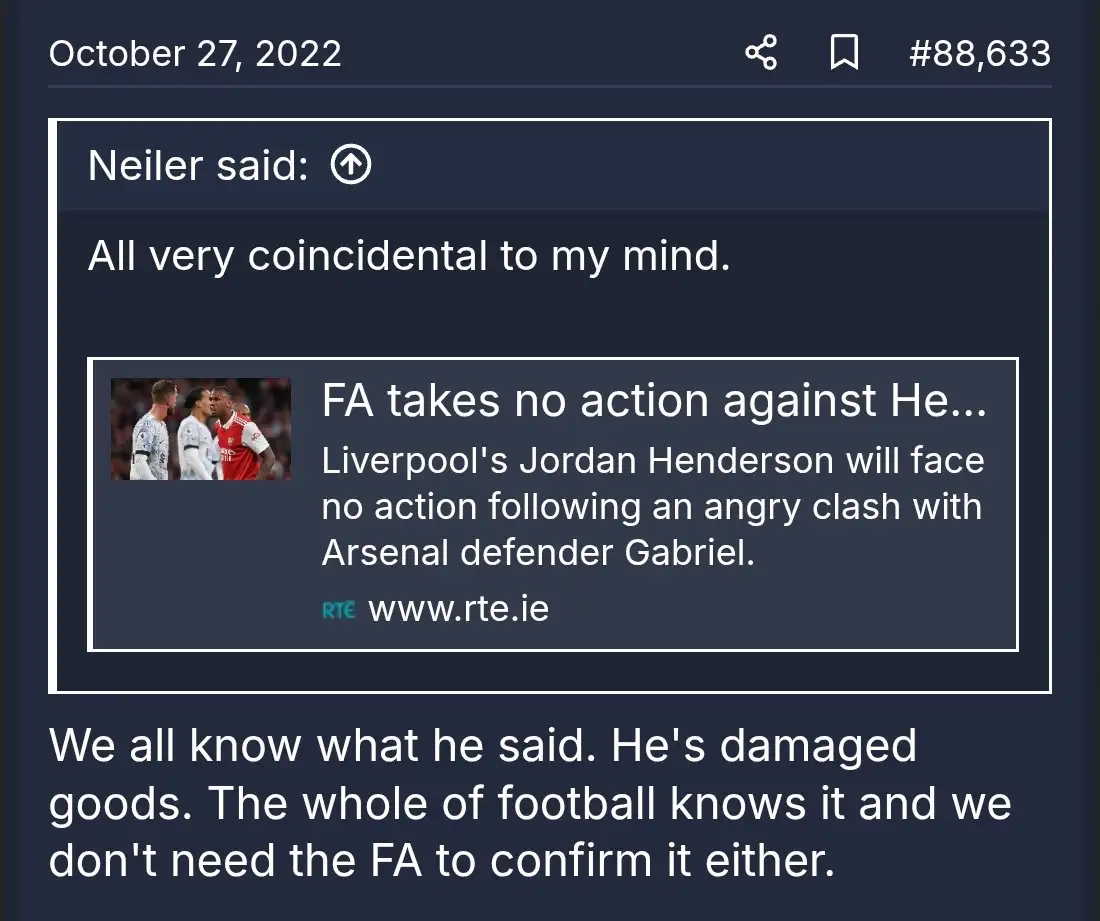Click the reply text starting "We all know"
The height and width of the screenshot is (921, 1100).
point(482,746)
